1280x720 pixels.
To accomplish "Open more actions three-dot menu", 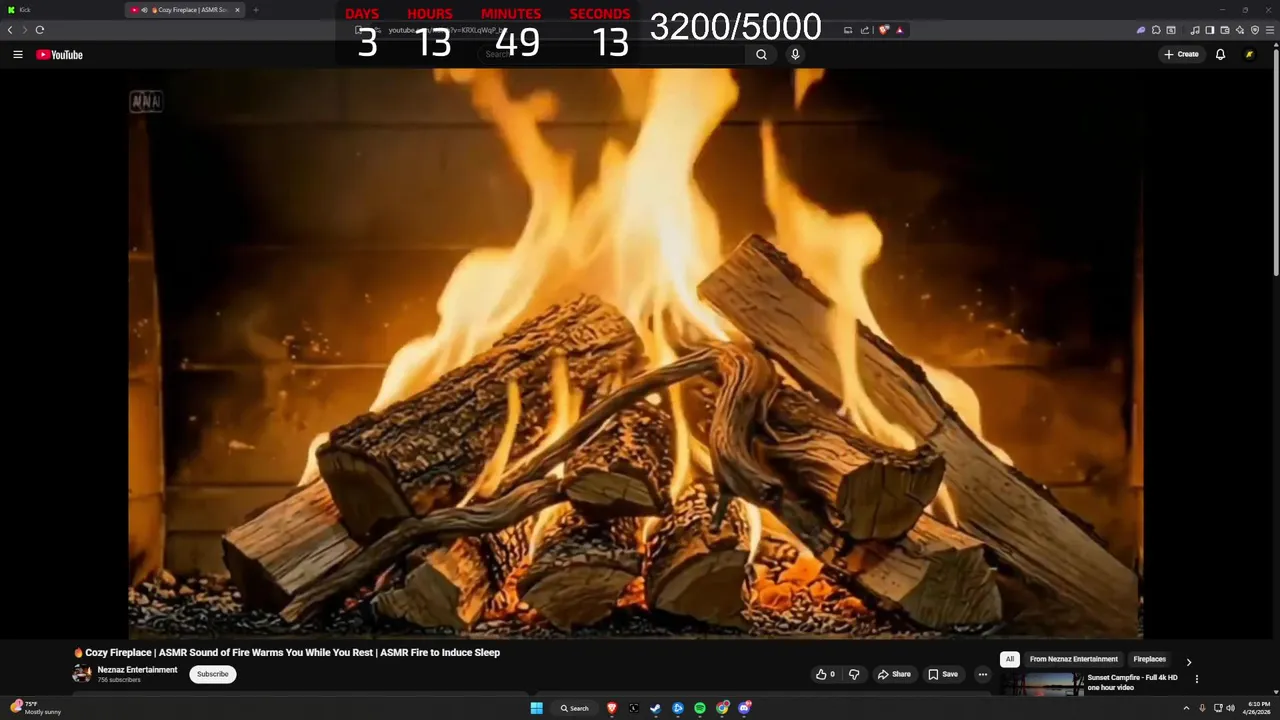I will (x=982, y=674).
